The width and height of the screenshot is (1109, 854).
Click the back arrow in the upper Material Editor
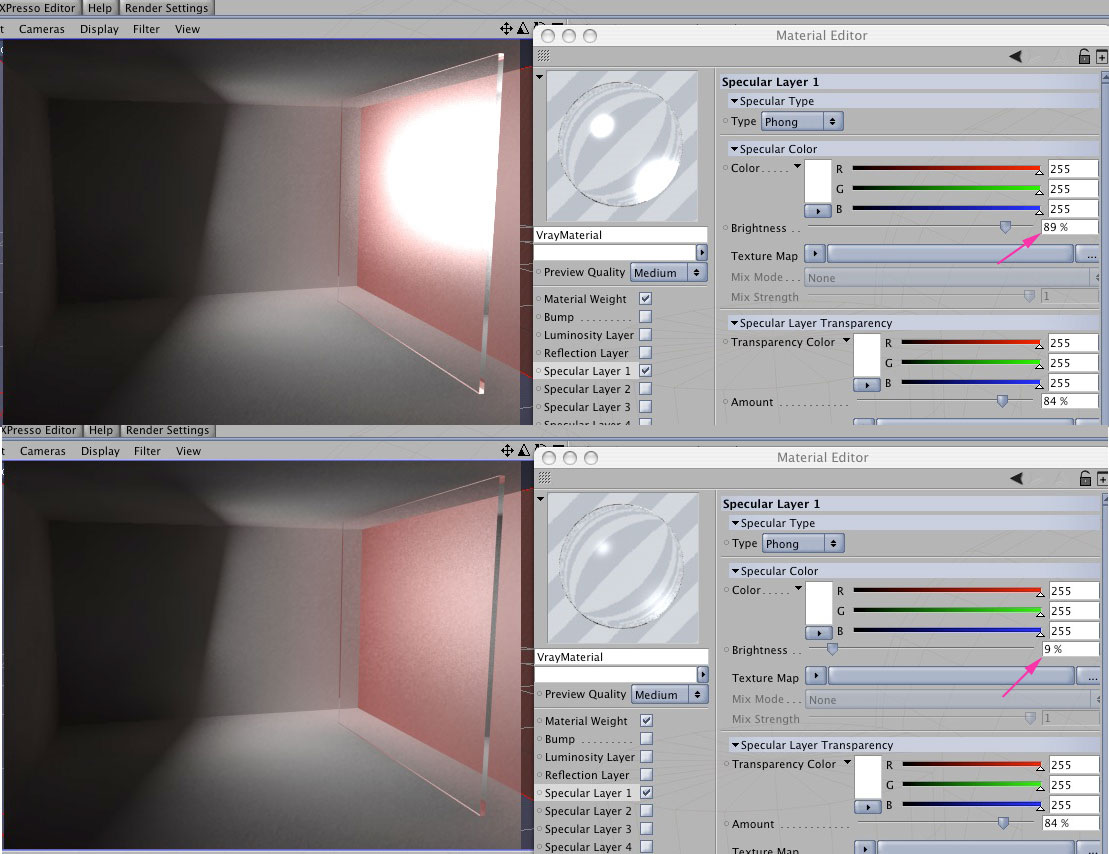1016,57
